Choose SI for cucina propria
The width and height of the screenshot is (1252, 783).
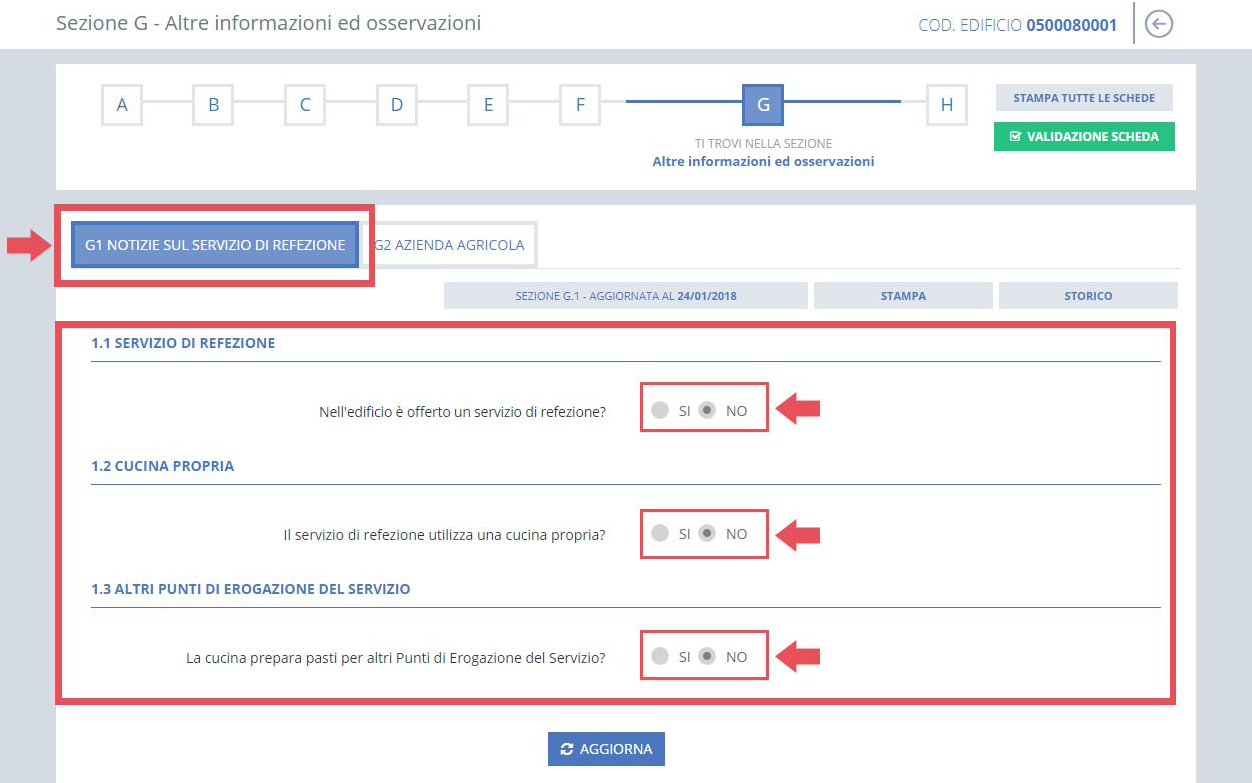tap(661, 533)
